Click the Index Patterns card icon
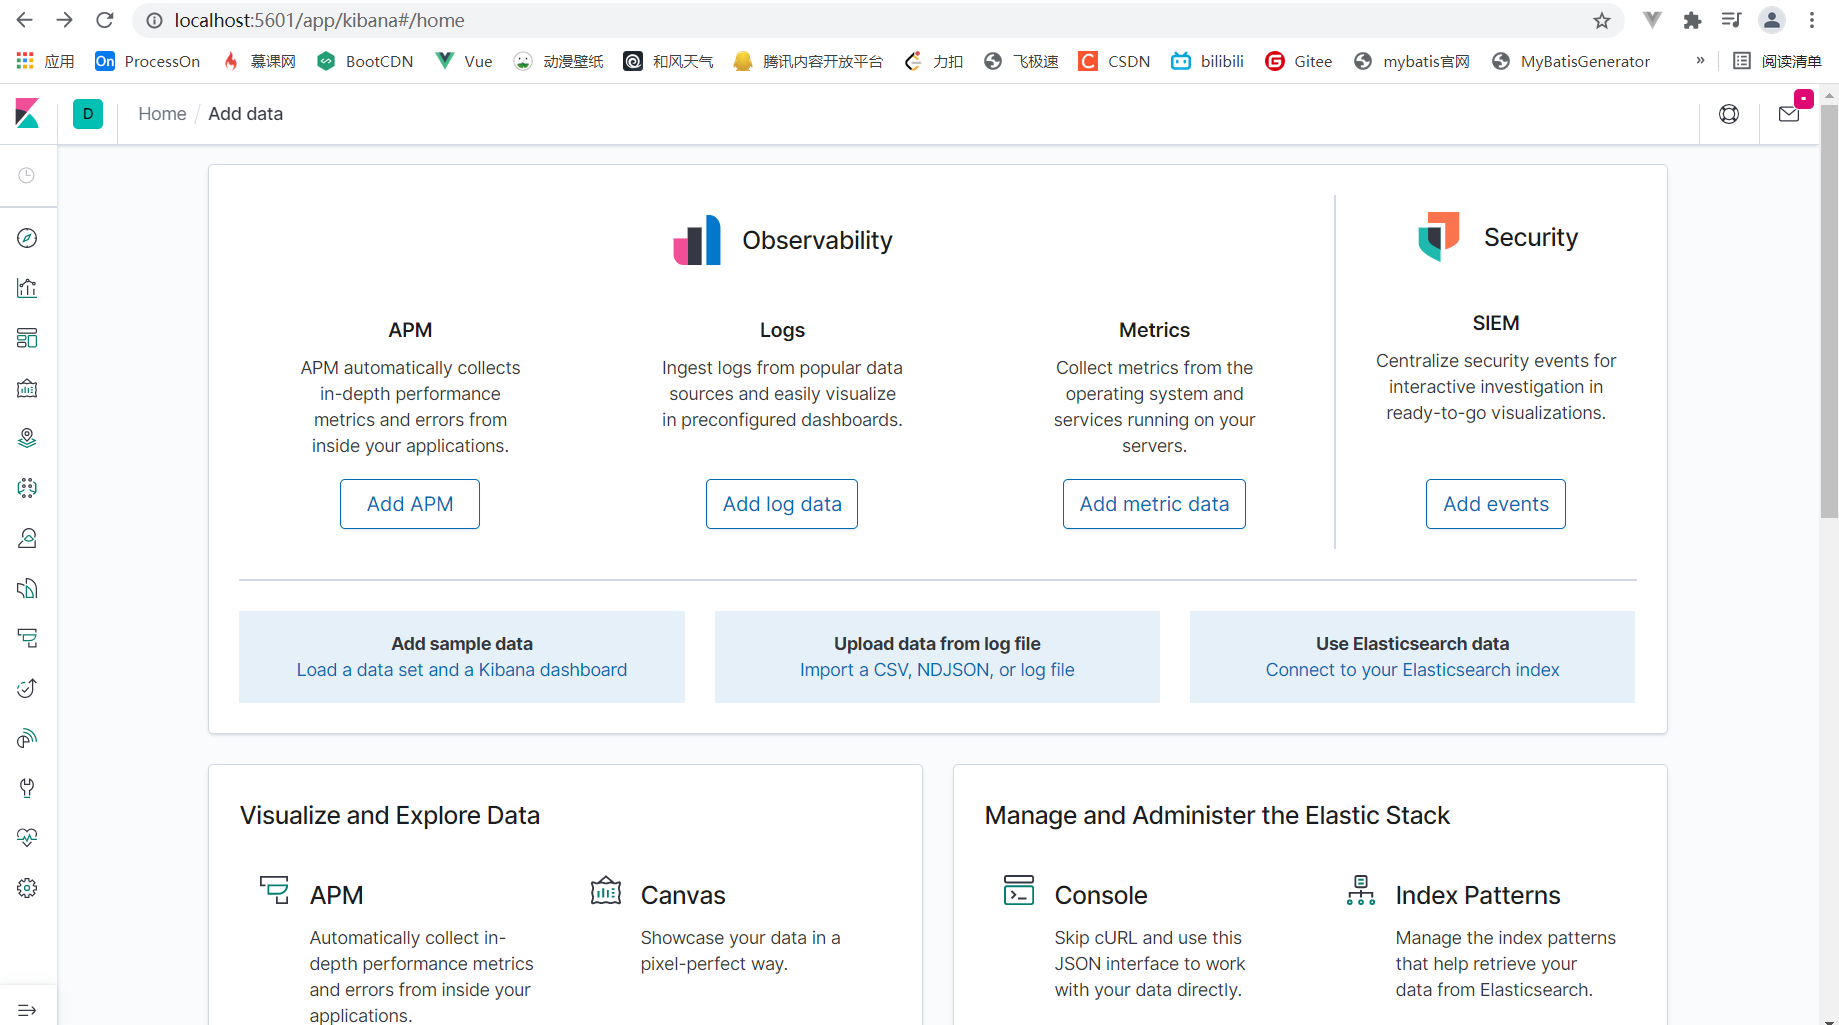Screen dimensions: 1839x1025 1361,890
